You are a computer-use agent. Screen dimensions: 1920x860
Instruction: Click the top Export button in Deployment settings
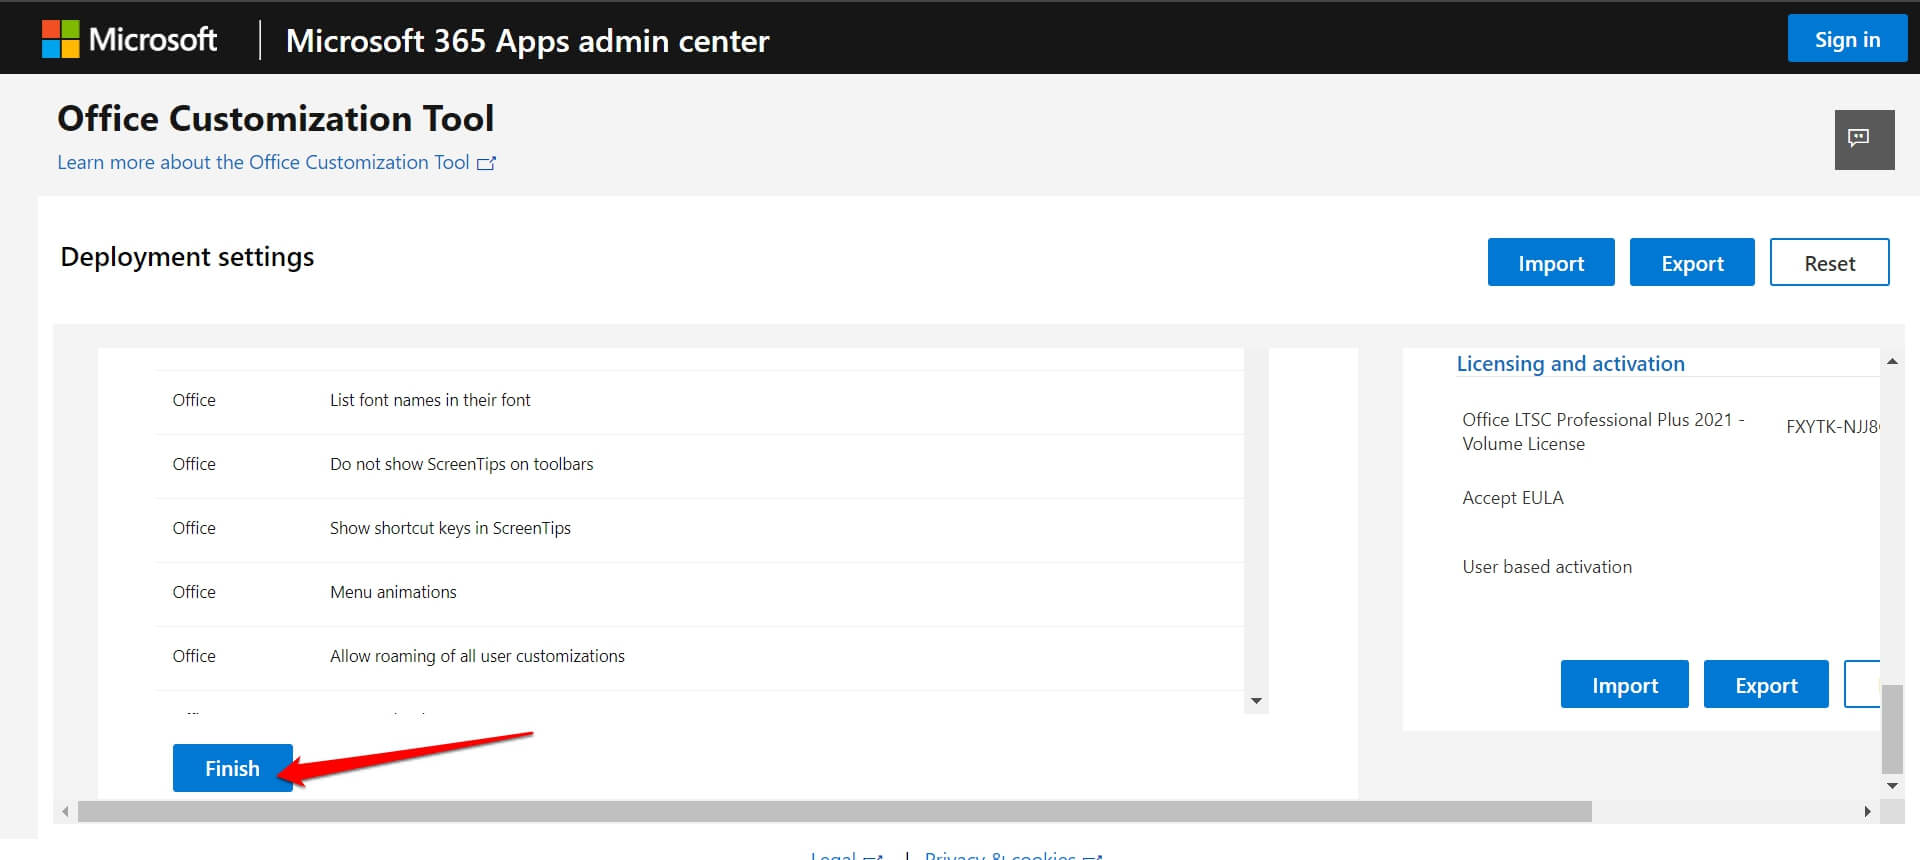coord(1692,263)
